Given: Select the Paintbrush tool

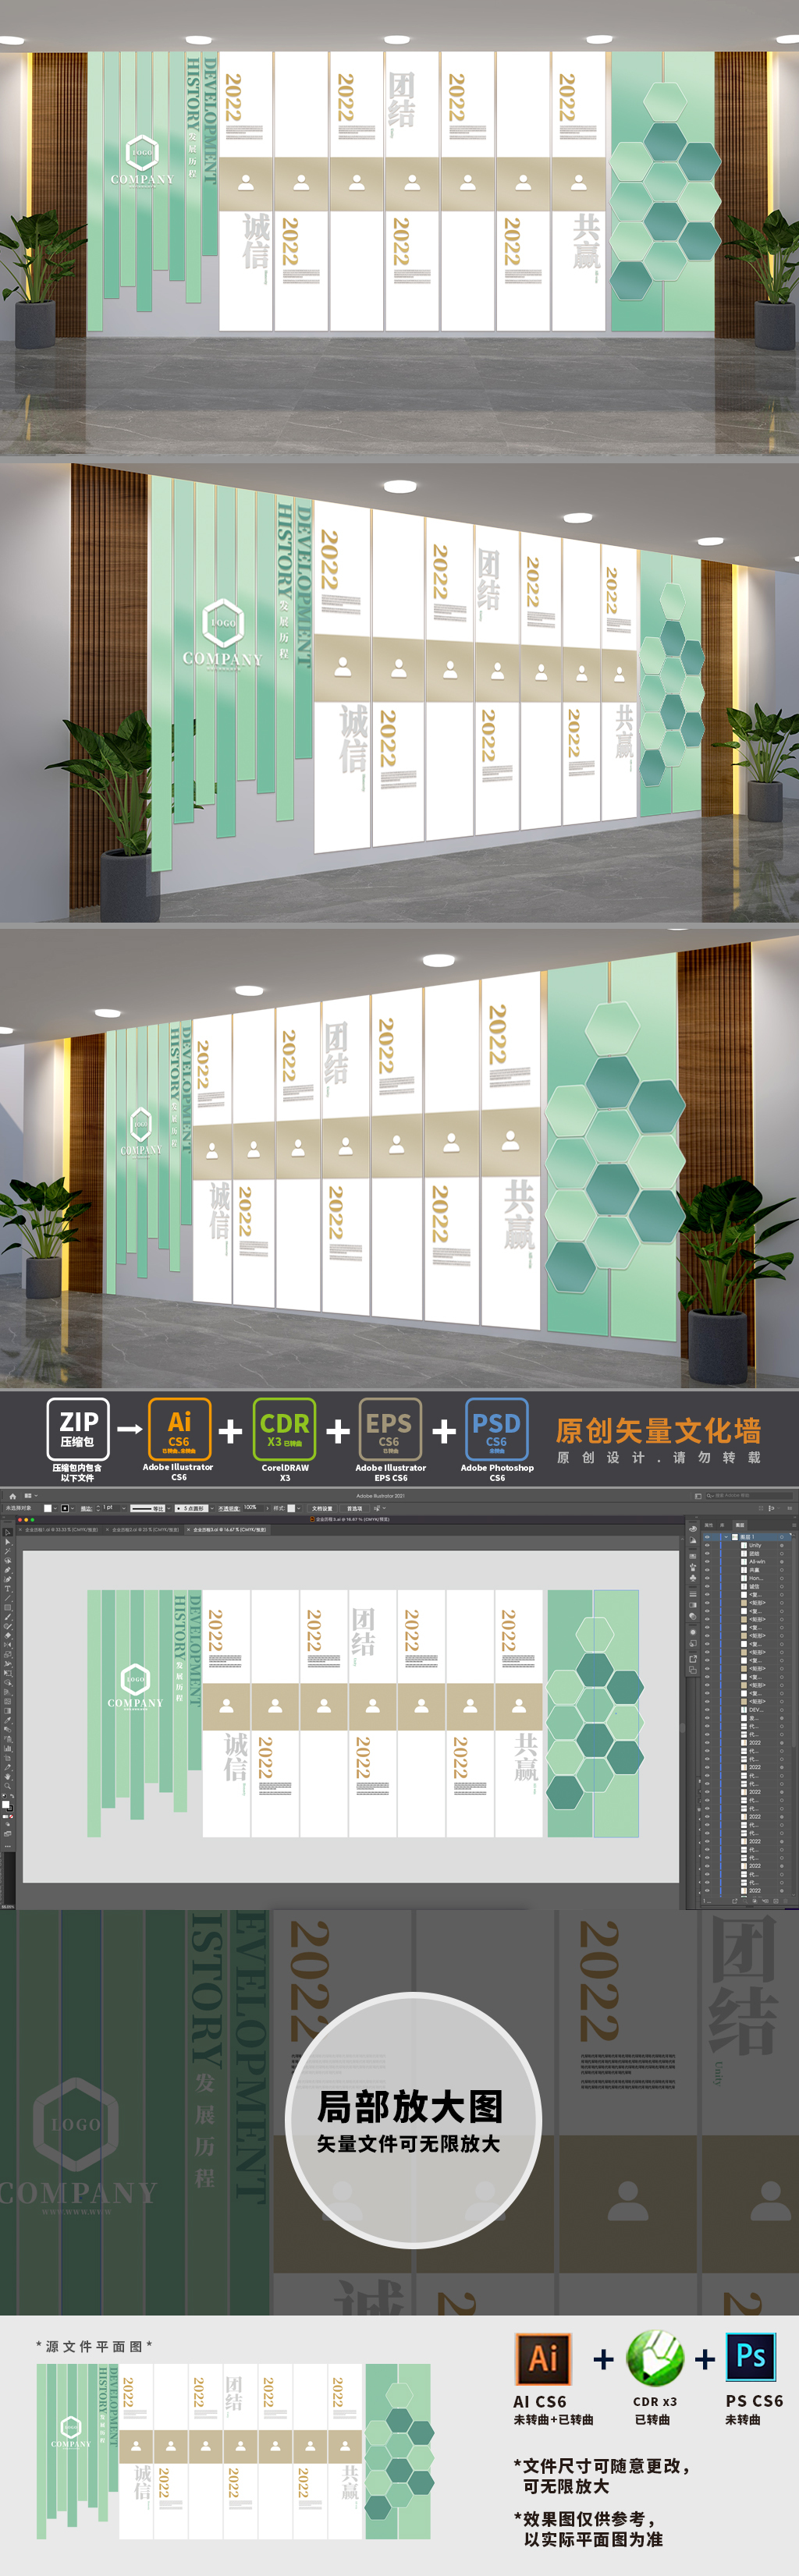Looking at the screenshot, I should 8,1617.
